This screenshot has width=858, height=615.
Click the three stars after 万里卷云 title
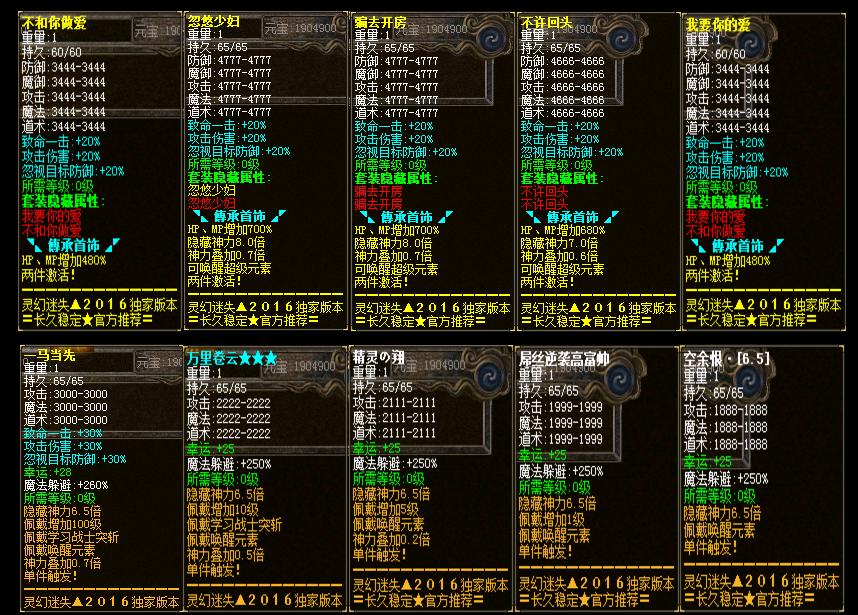[258, 357]
